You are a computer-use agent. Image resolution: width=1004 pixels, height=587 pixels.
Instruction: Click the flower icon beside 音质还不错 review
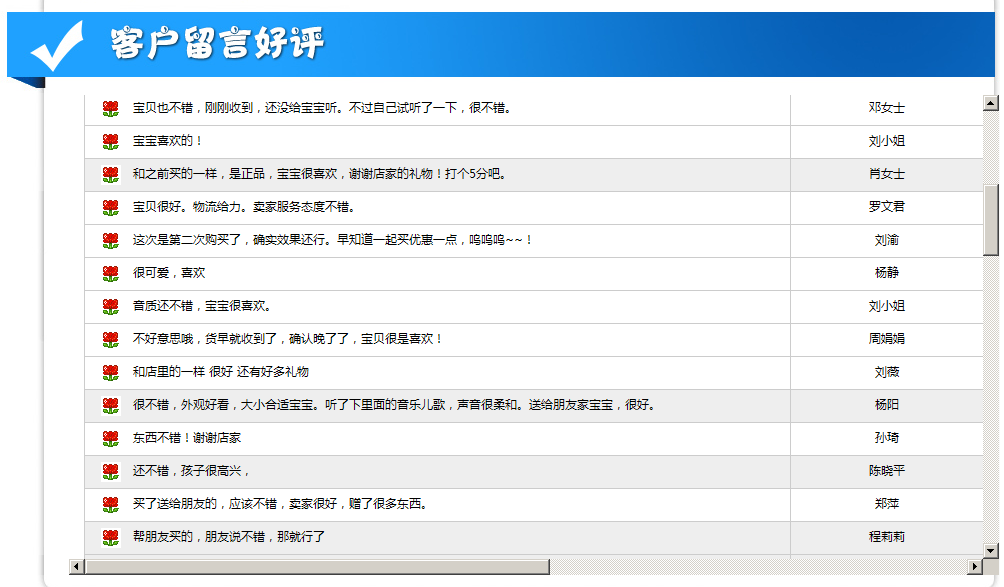[x=110, y=306]
